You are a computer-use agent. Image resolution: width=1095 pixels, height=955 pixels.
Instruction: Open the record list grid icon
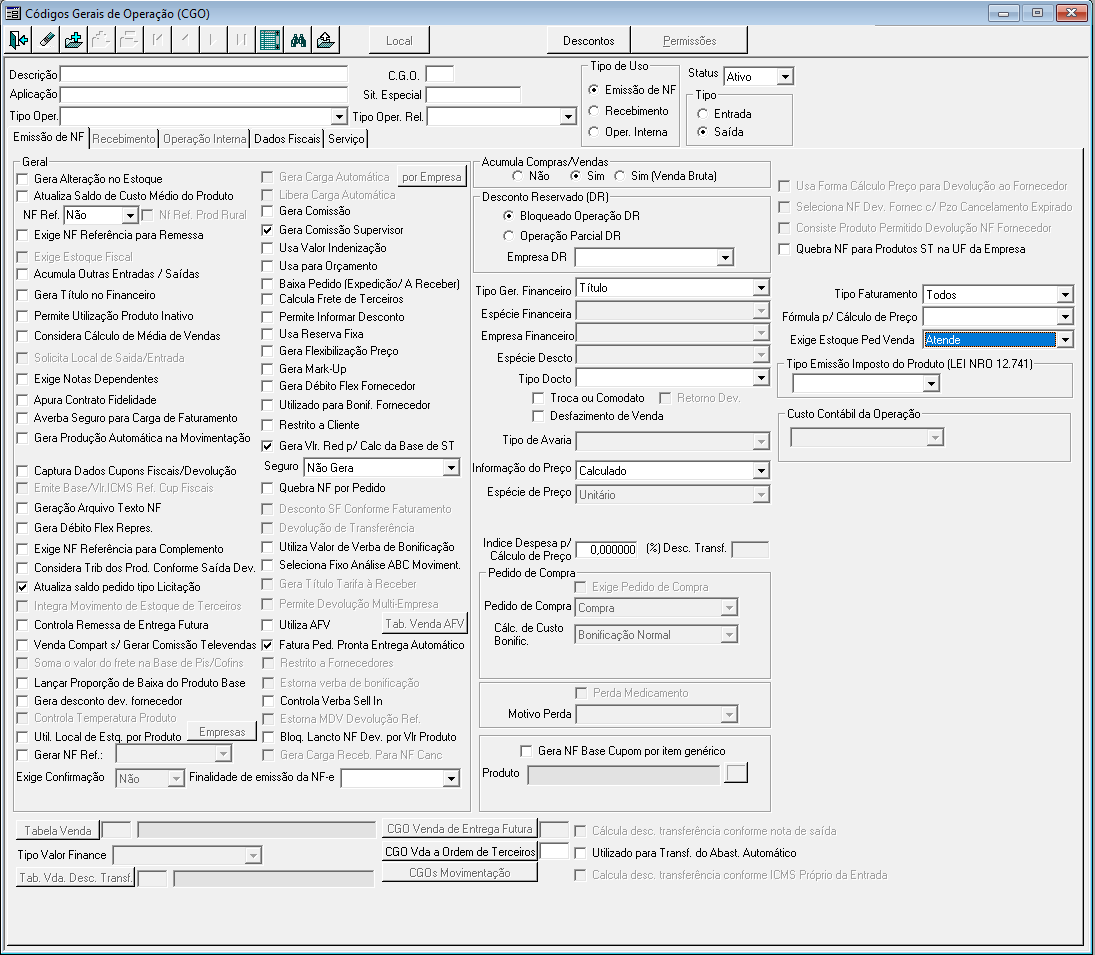pyautogui.click(x=270, y=40)
